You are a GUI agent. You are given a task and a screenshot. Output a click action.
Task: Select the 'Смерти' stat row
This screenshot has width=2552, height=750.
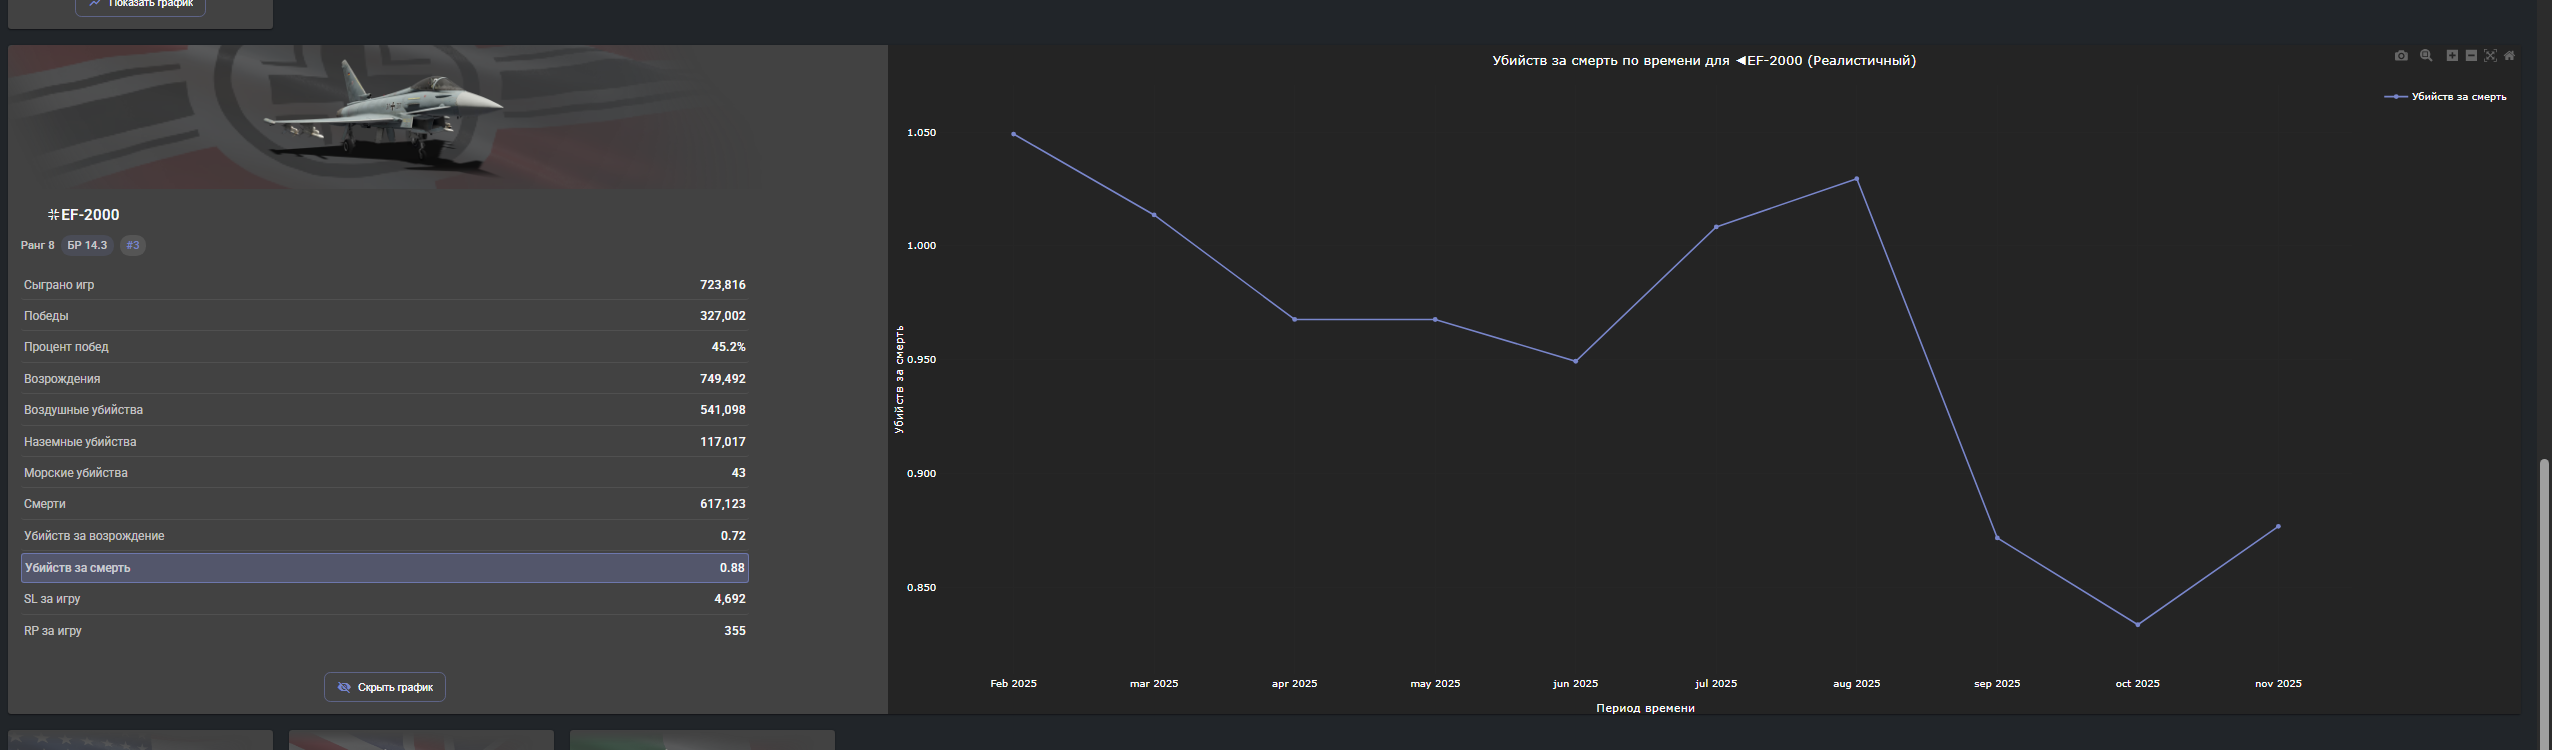385,504
